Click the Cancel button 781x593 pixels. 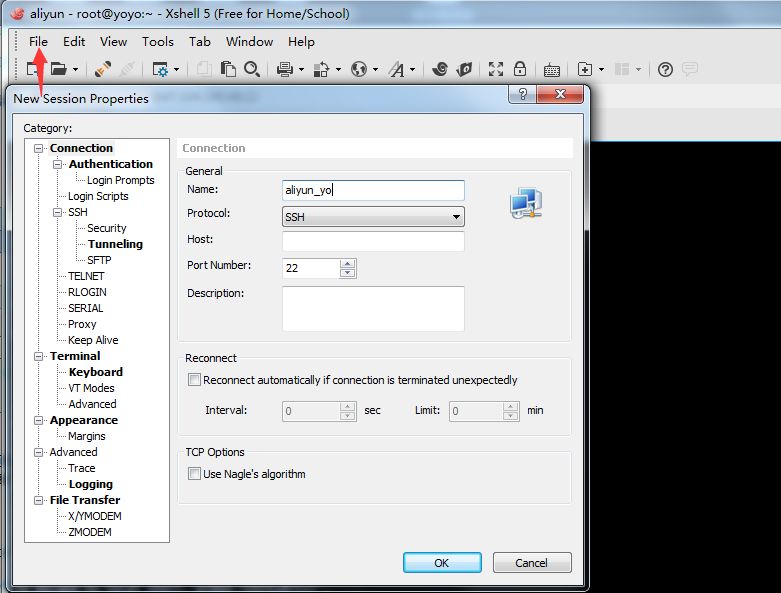tap(531, 563)
